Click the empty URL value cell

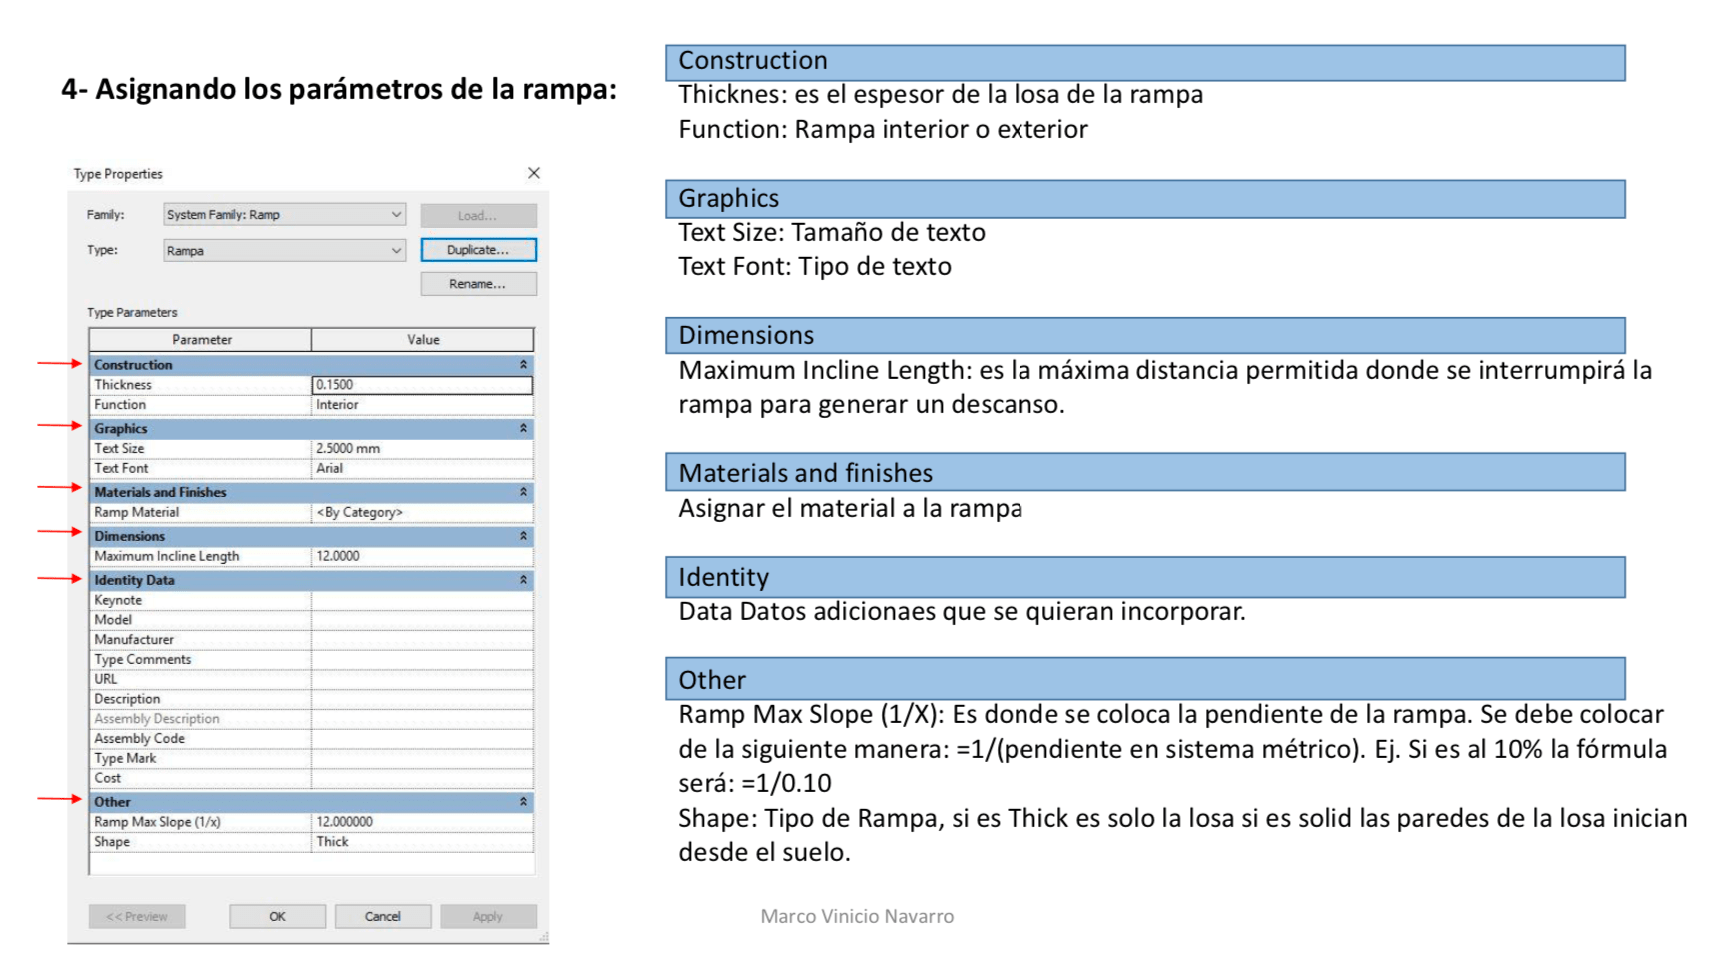tap(422, 679)
